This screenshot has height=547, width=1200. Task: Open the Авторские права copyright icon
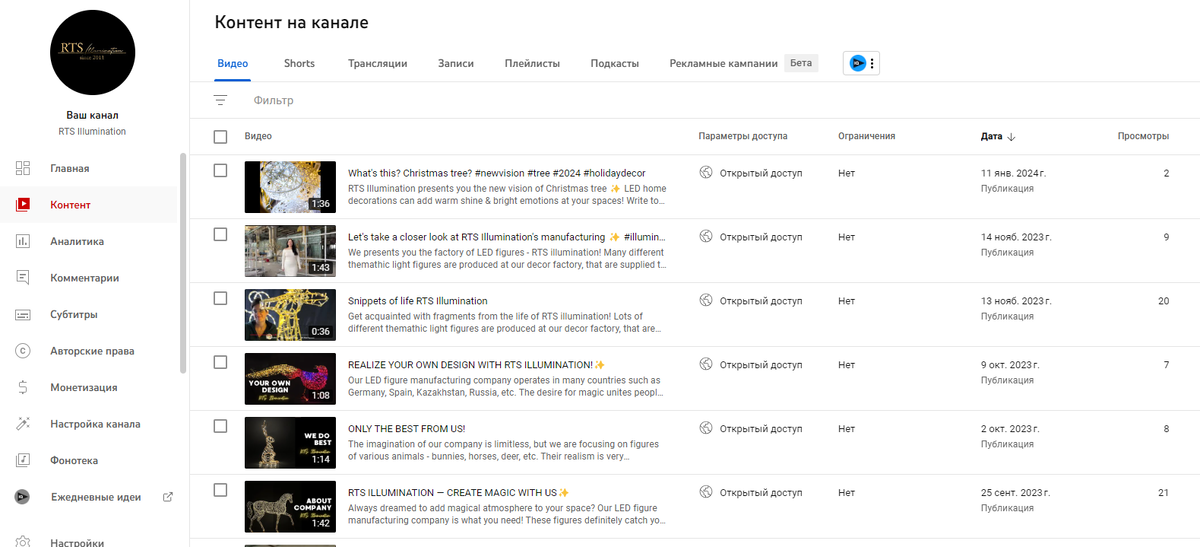pyautogui.click(x=22, y=351)
